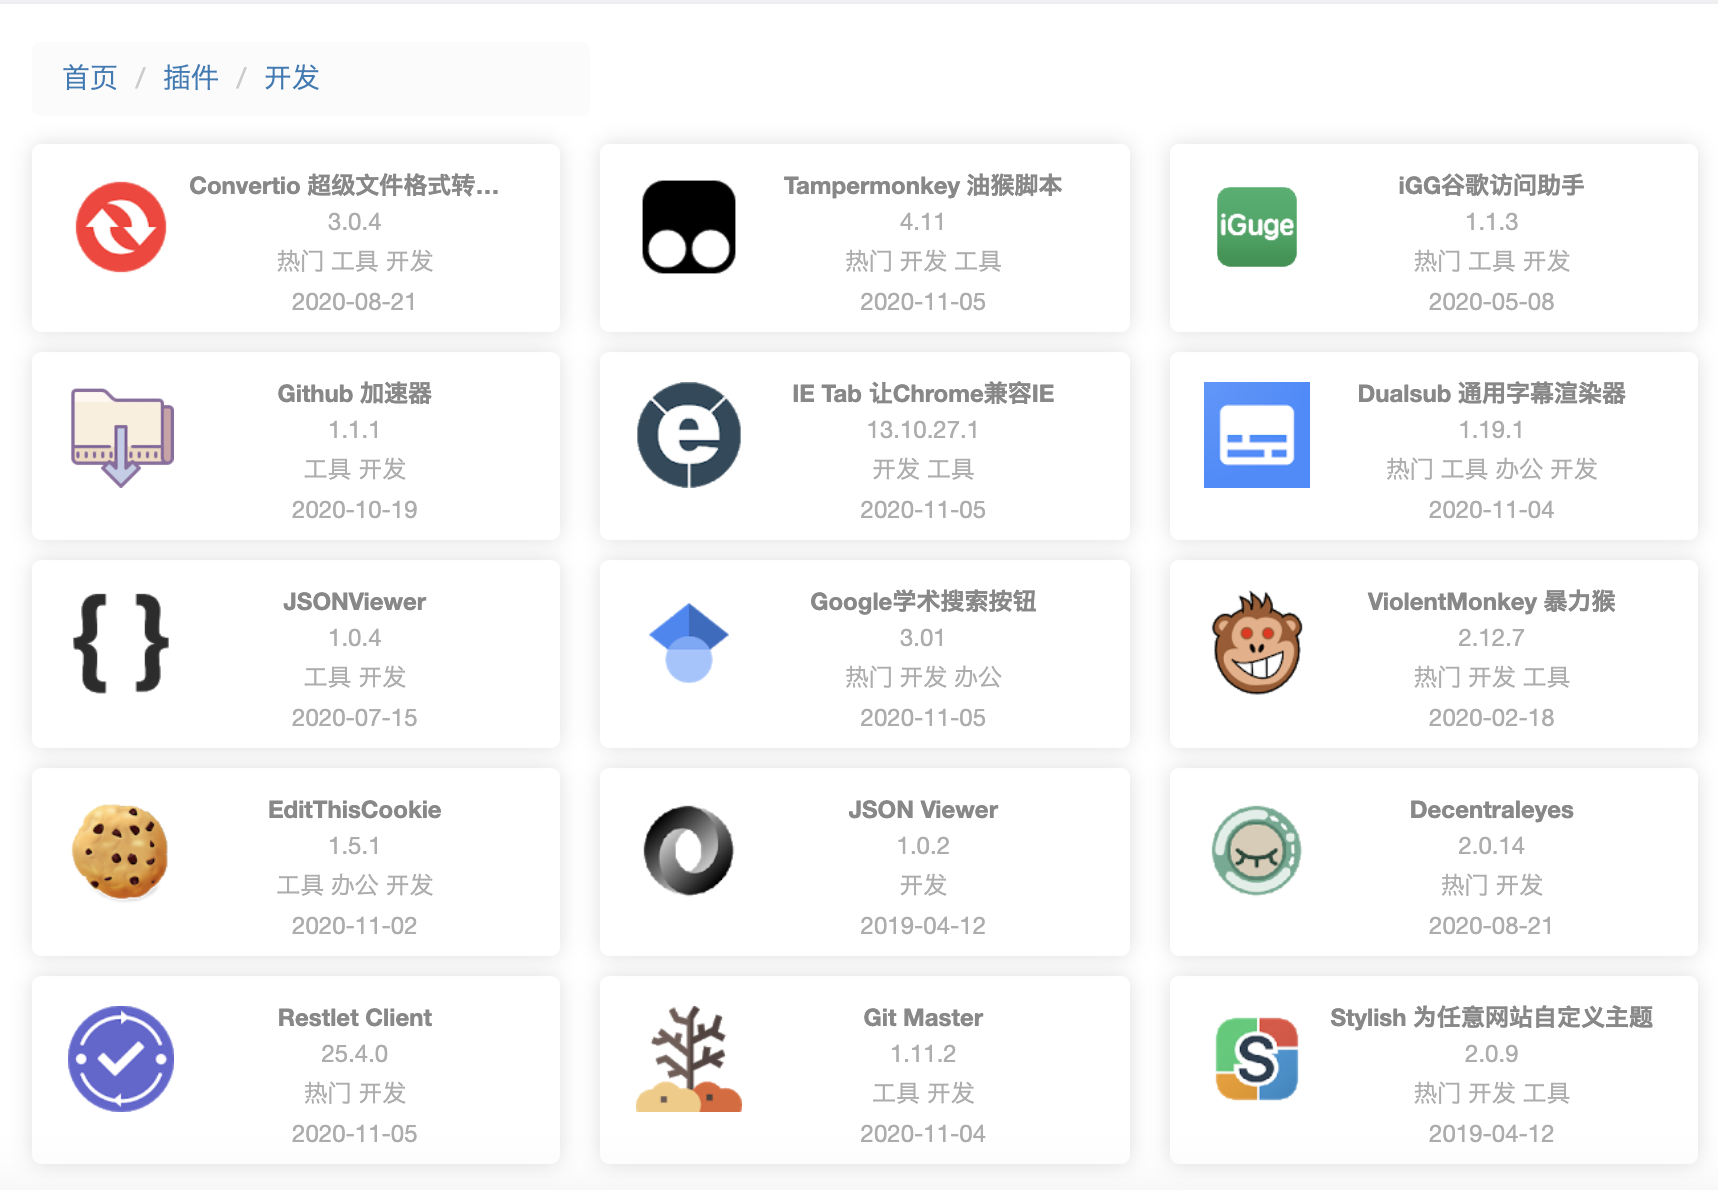Click IE Tab 让Chrome兼容IE title
This screenshot has width=1718, height=1190.
point(923,394)
